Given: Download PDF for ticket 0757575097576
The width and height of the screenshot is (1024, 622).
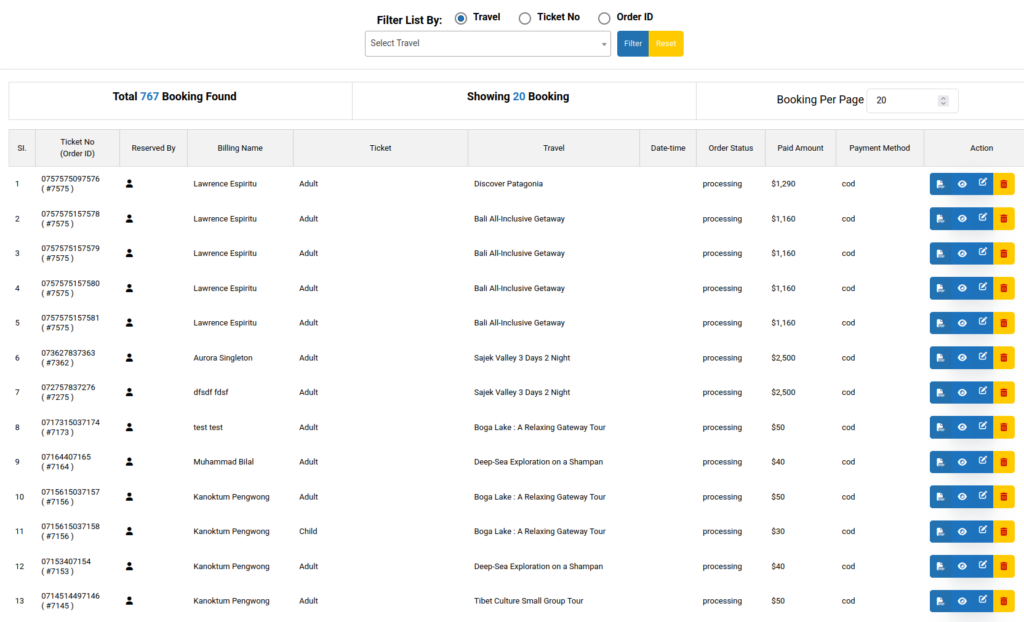Looking at the screenshot, I should (940, 184).
